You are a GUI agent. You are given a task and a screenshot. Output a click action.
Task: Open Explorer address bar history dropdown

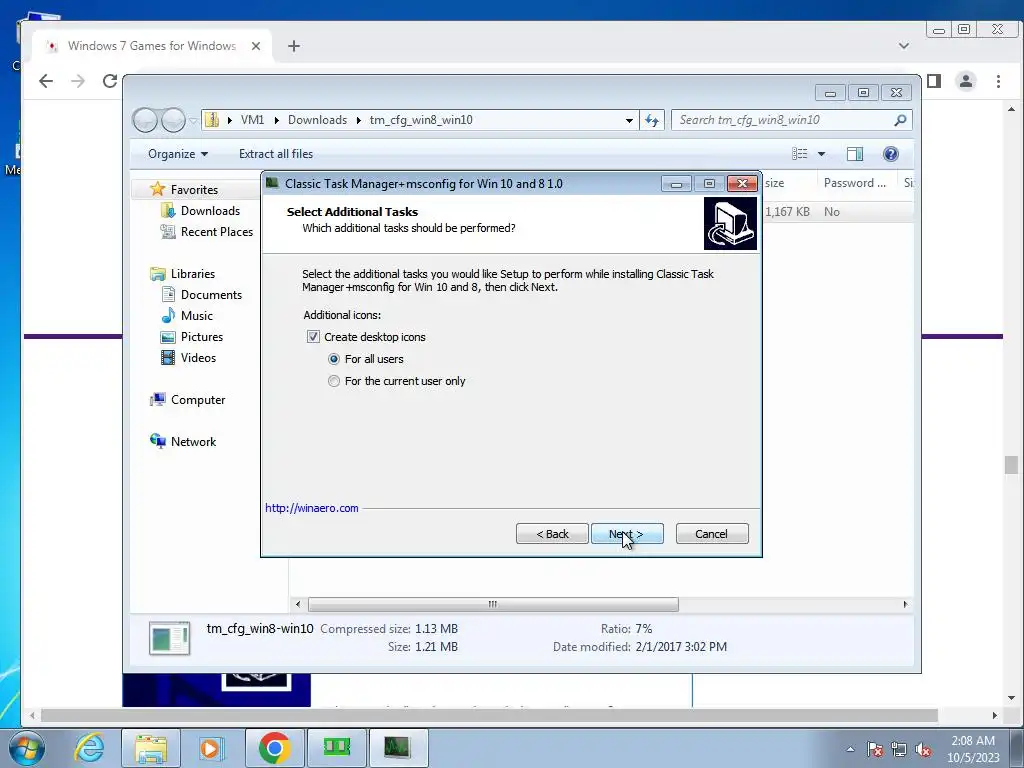click(629, 120)
